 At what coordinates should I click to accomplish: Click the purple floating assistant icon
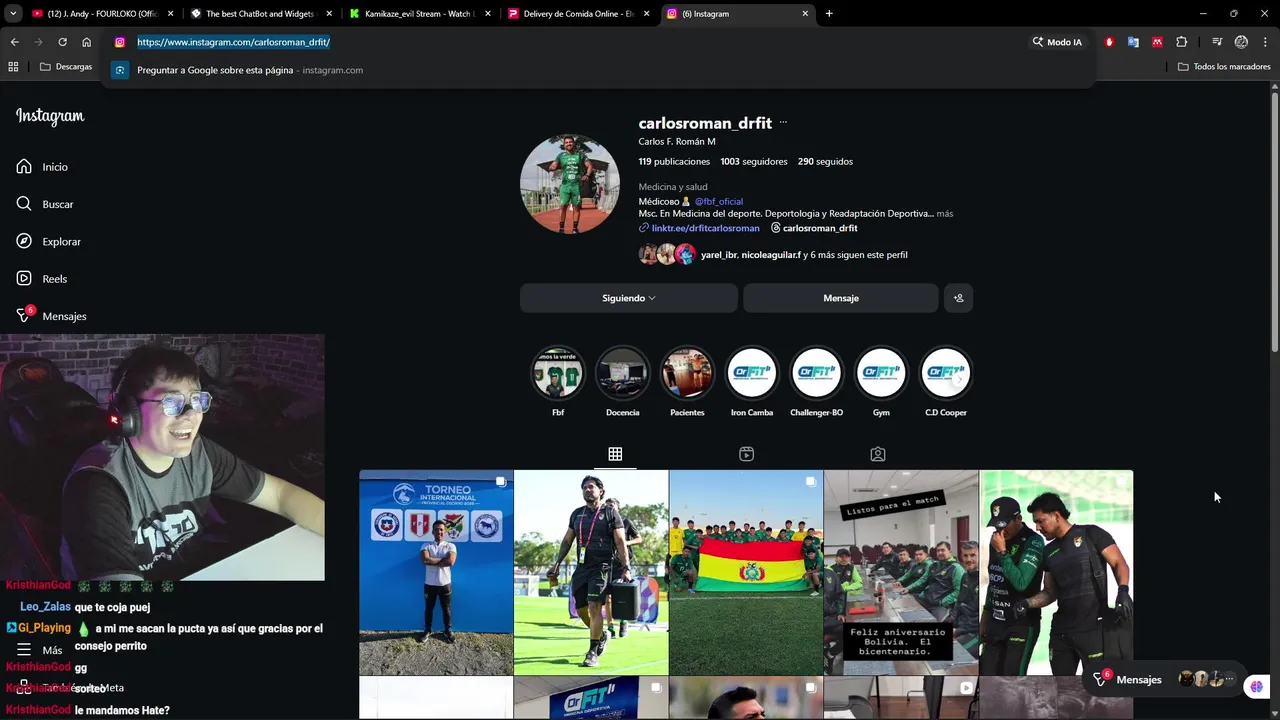(1257, 686)
